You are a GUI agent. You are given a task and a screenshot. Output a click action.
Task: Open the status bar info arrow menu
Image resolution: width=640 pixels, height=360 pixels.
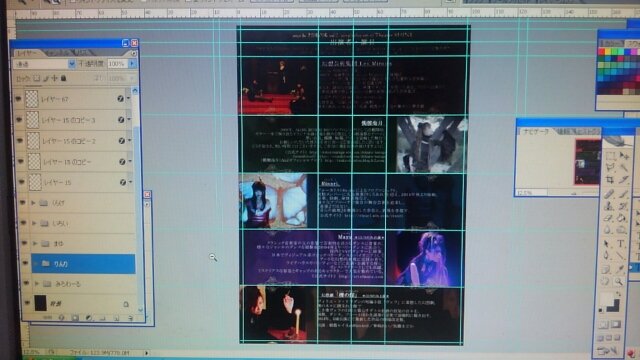click(146, 353)
